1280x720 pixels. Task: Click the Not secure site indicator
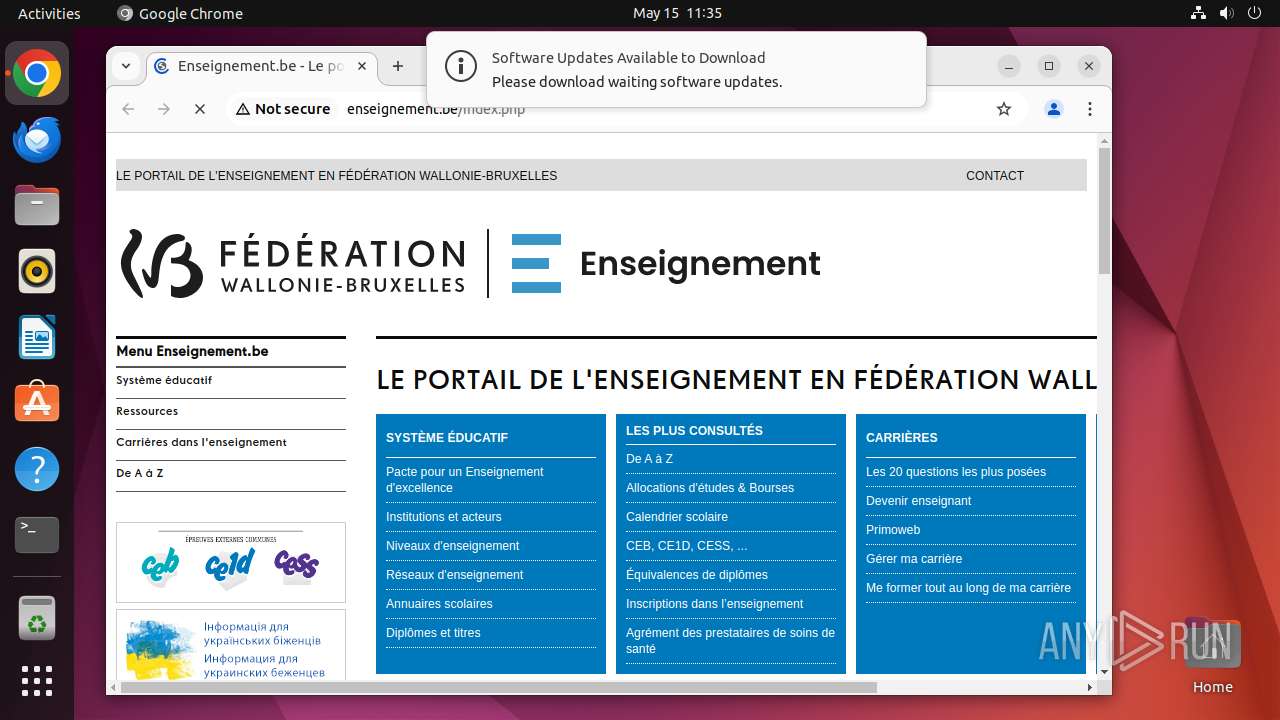(x=283, y=109)
